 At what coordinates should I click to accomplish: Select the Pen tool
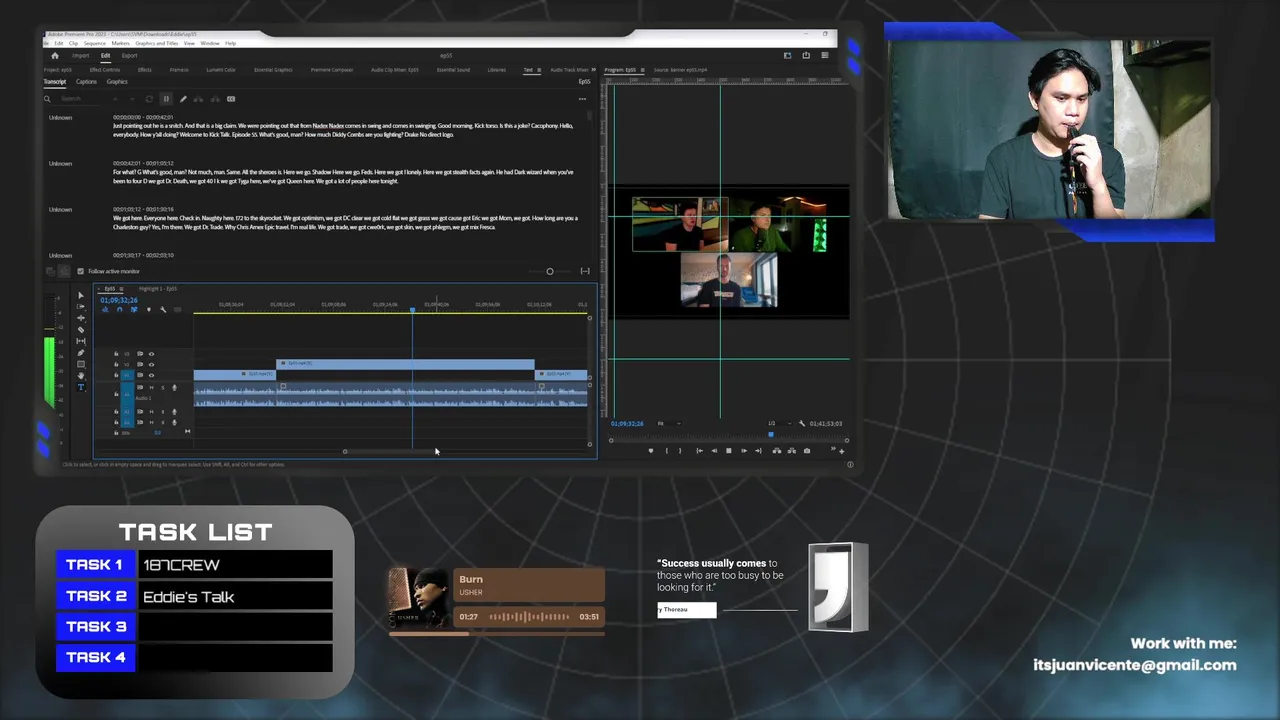81,353
